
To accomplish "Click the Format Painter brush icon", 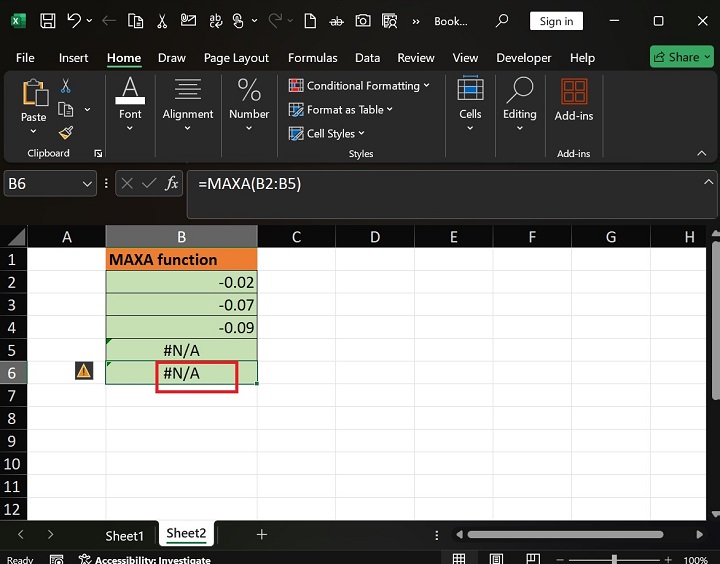I will [66, 133].
